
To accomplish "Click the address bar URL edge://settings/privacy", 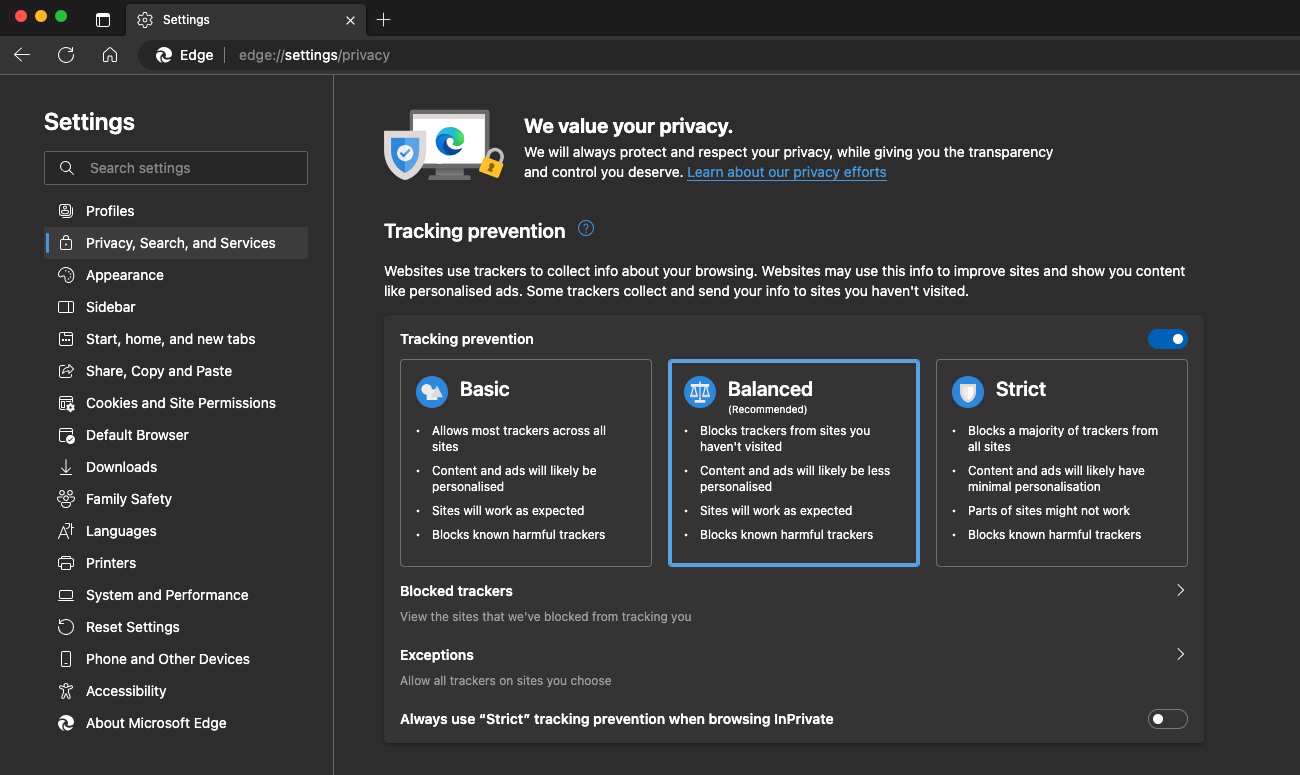I will point(314,55).
